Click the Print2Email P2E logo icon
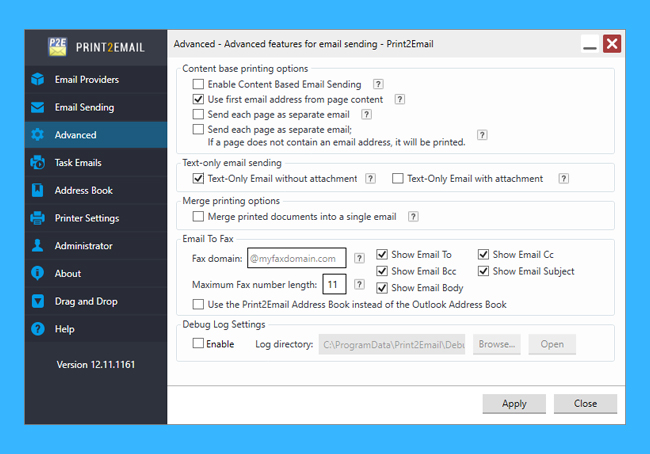650x454 pixels. [x=57, y=47]
